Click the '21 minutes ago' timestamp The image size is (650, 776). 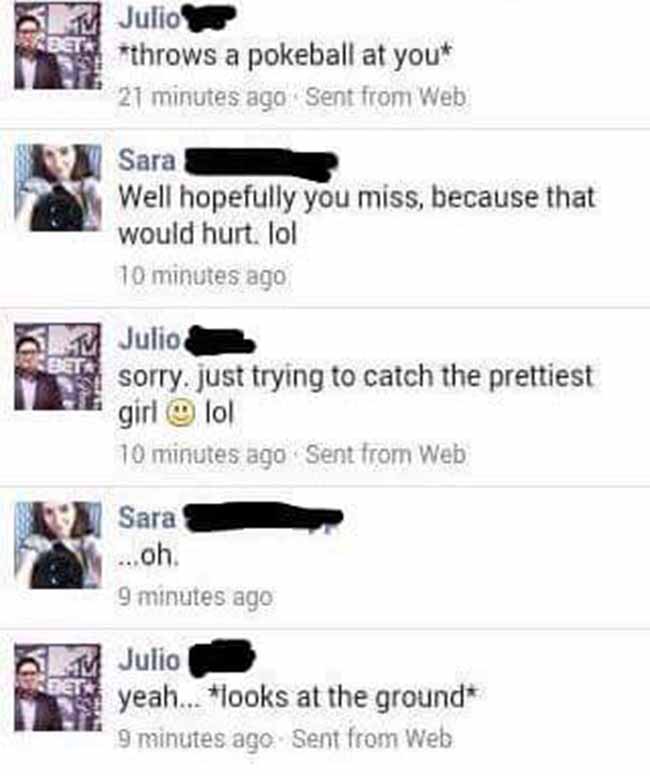(x=202, y=97)
